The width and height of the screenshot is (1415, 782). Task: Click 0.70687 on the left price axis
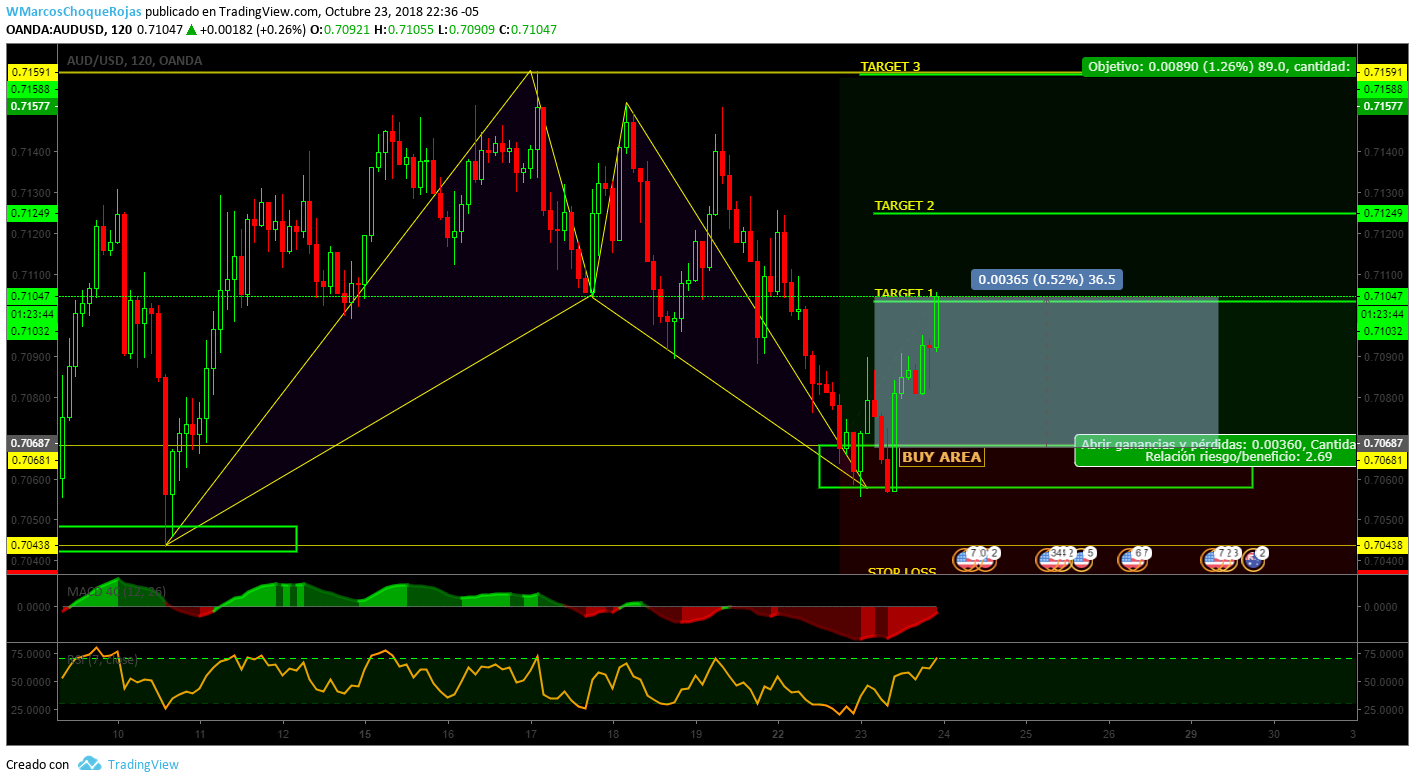point(33,443)
